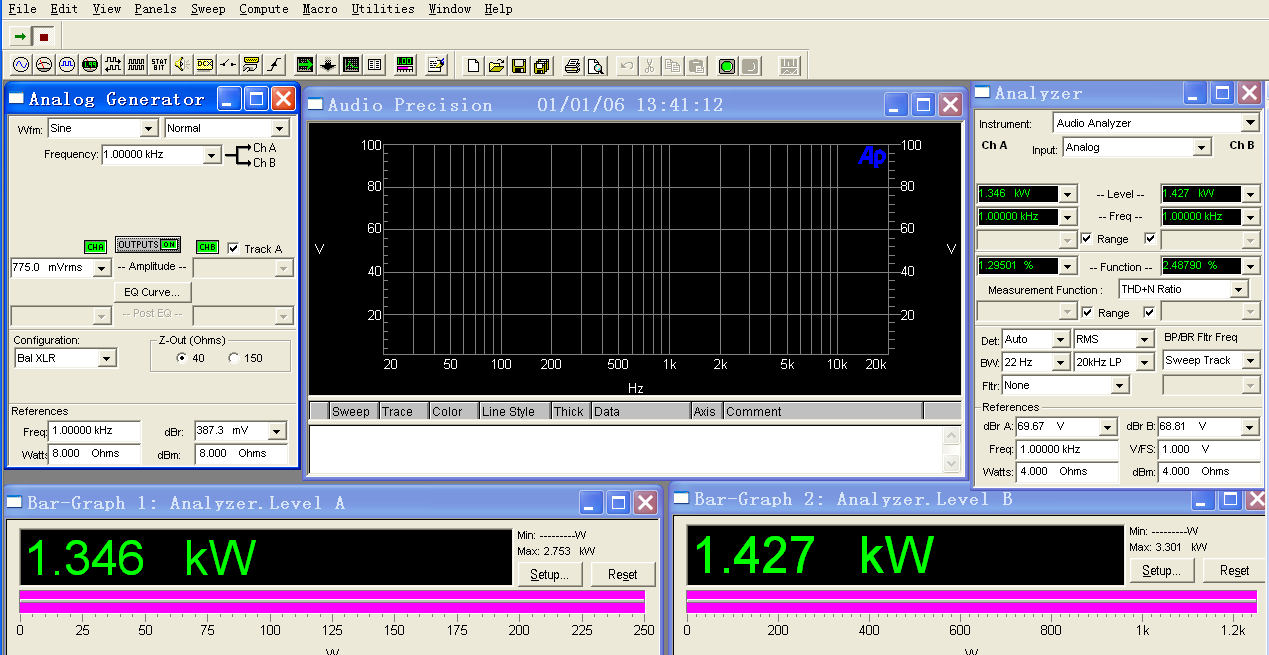Viewport: 1269px width, 655px height.
Task: Open the Analog Generator panel sine-wave icon
Action: click(x=21, y=65)
